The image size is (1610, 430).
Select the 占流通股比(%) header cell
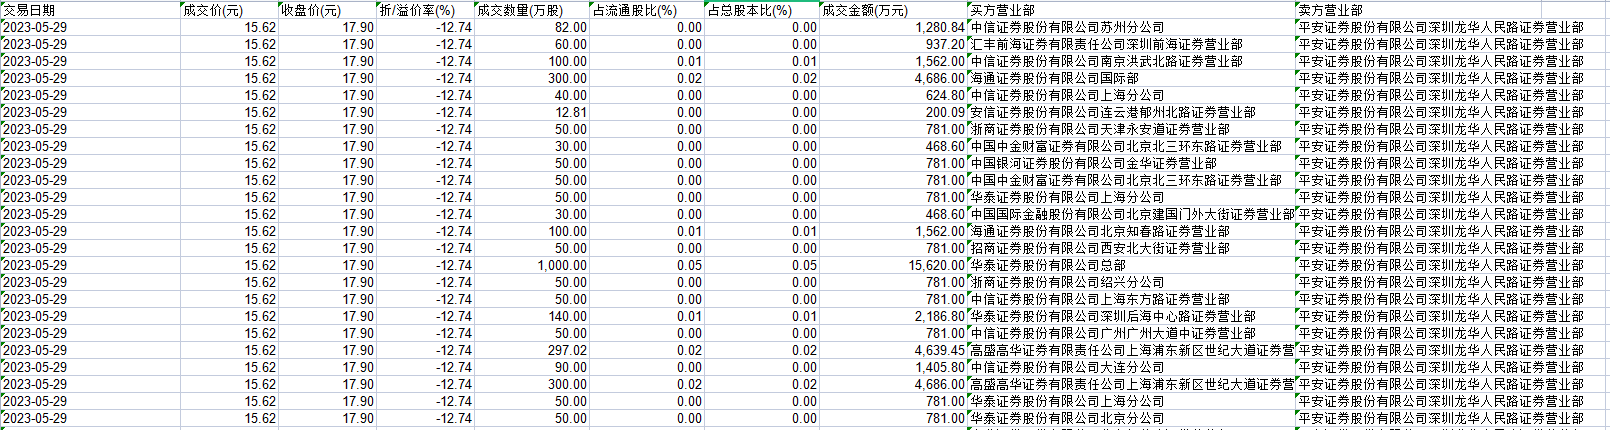pos(647,10)
